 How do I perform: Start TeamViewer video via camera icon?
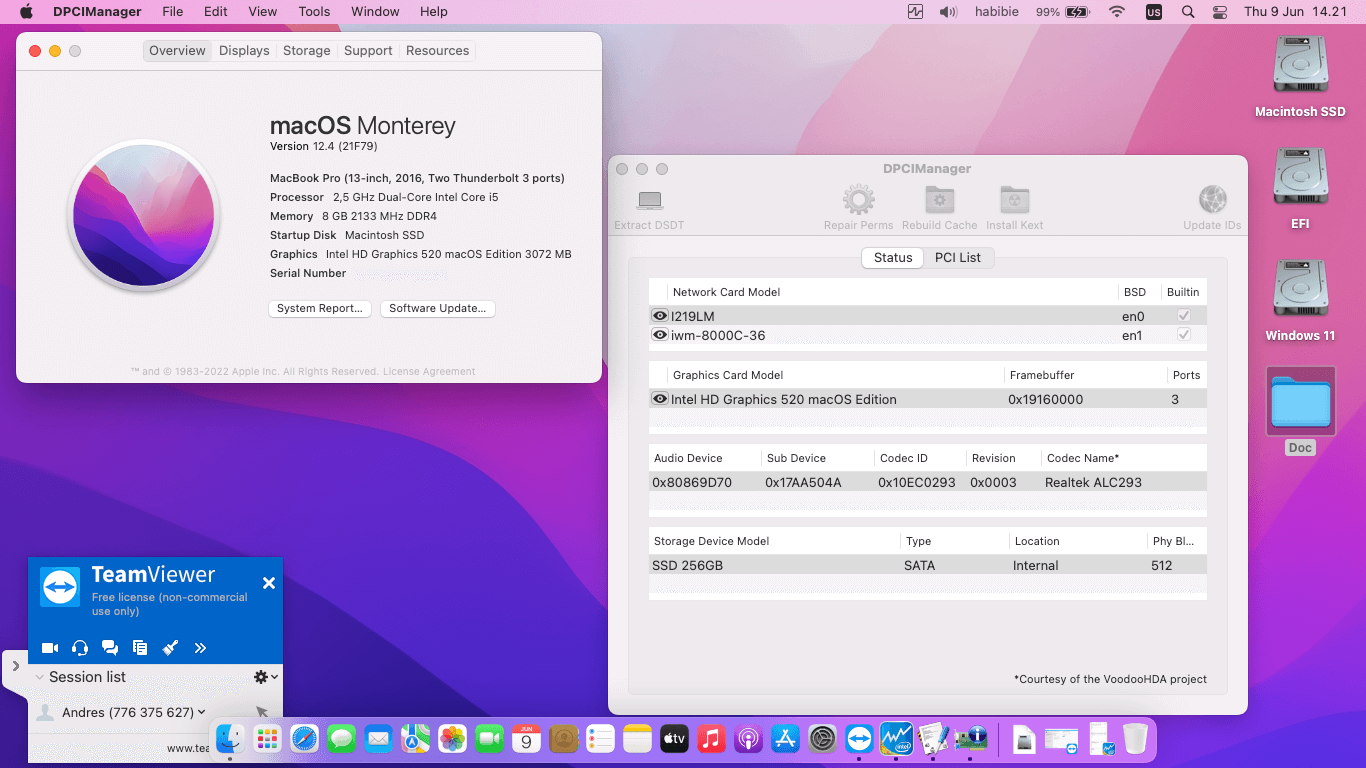pos(50,648)
